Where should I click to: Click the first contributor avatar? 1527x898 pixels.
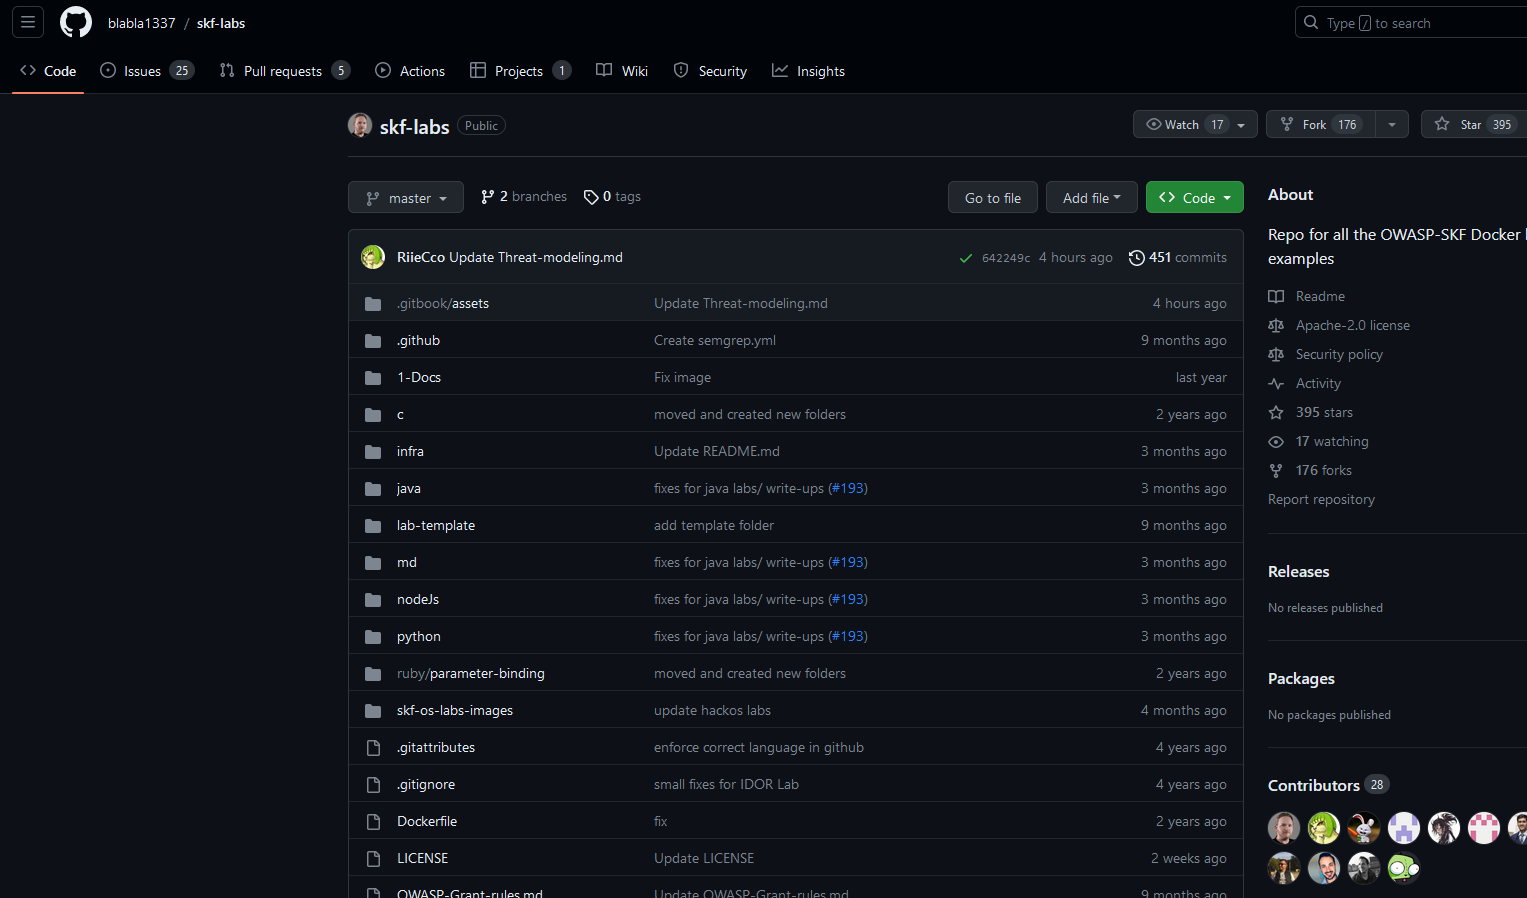point(1284,828)
